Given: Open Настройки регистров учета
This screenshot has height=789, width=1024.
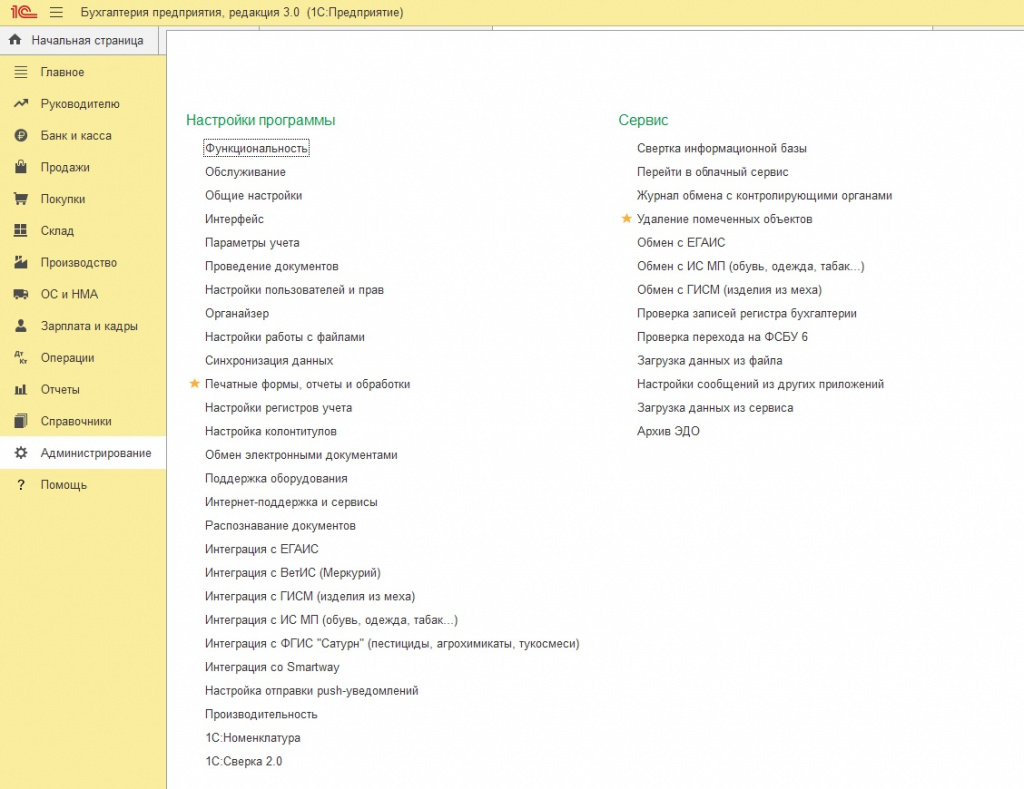Looking at the screenshot, I should pyautogui.click(x=278, y=408).
